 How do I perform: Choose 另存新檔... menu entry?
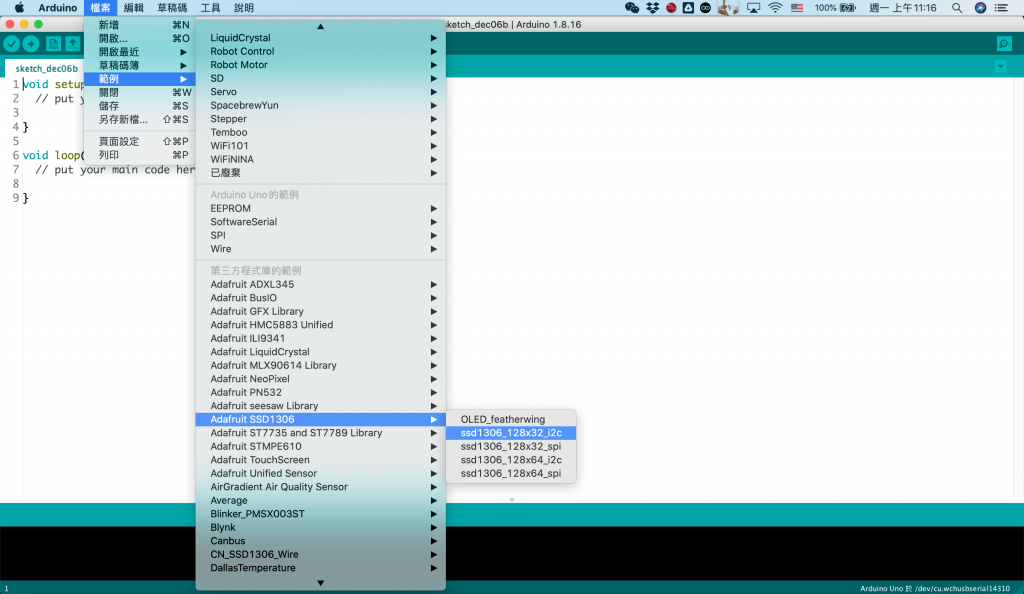[x=140, y=119]
